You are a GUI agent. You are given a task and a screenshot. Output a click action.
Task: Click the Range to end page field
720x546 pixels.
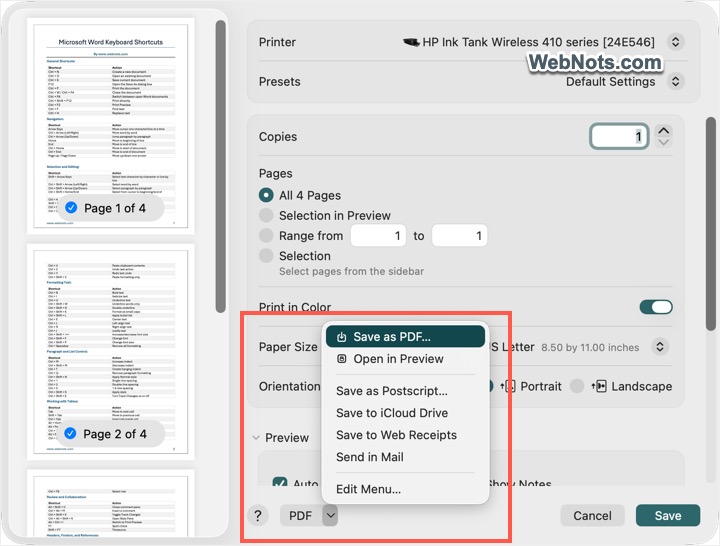tap(459, 236)
